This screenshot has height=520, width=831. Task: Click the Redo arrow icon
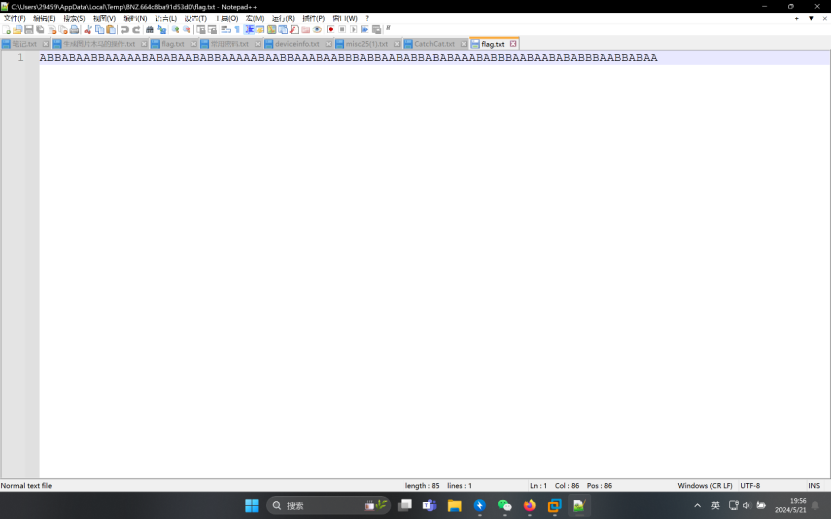pyautogui.click(x=136, y=30)
